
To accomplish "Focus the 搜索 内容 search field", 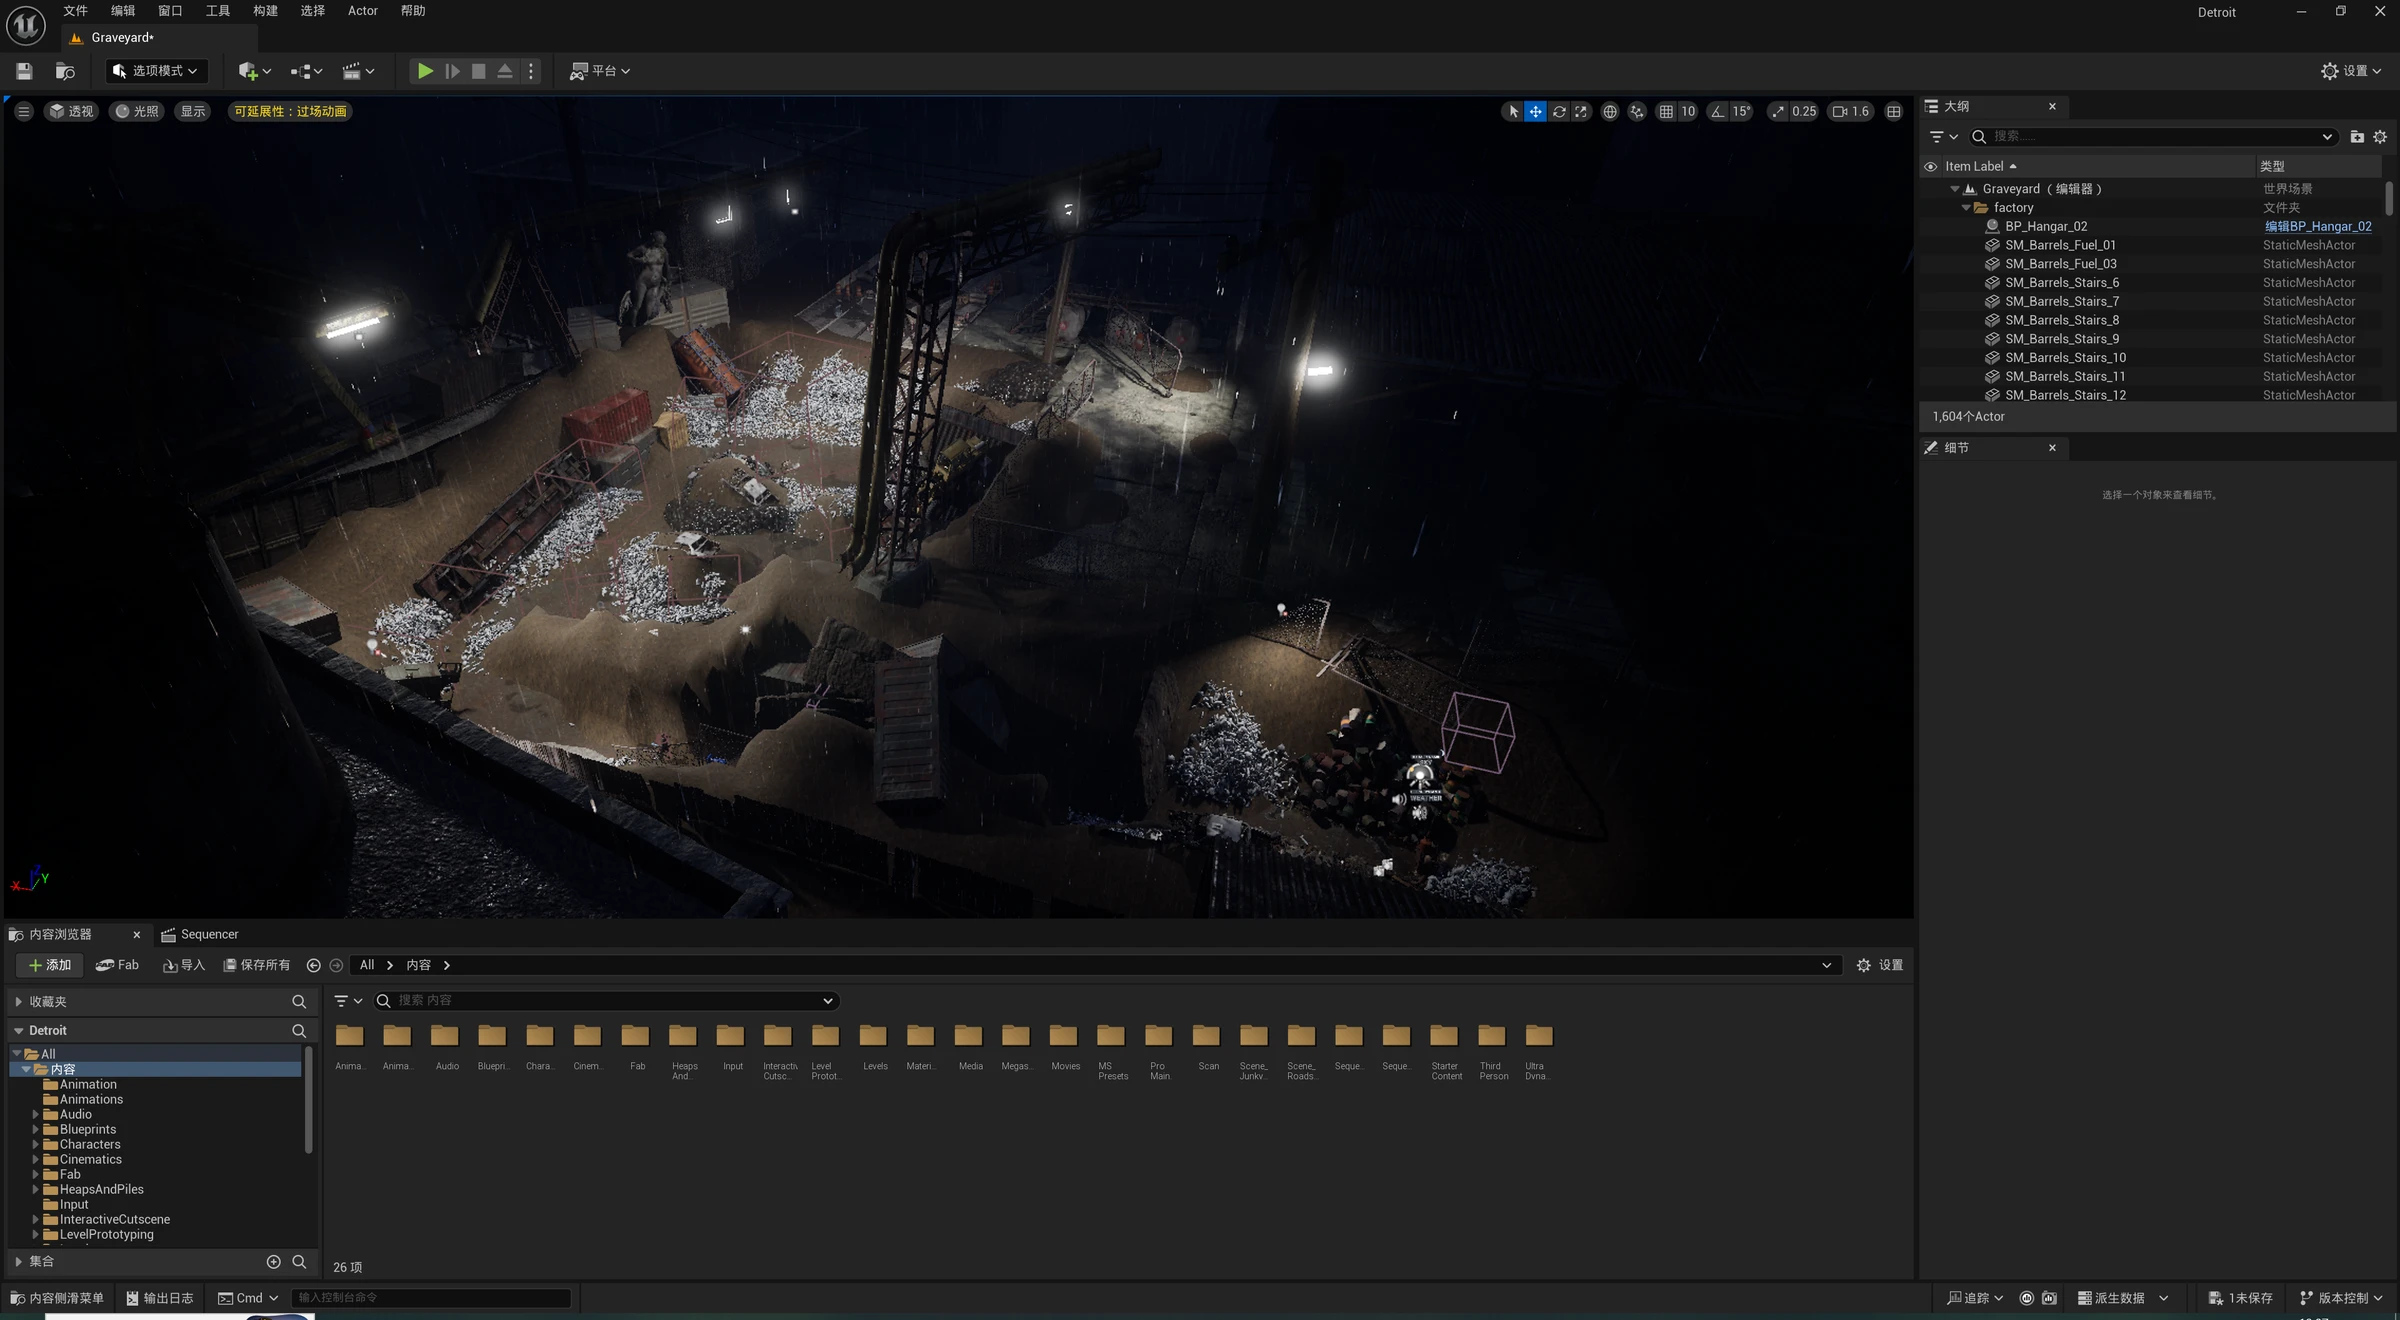I will (607, 1001).
